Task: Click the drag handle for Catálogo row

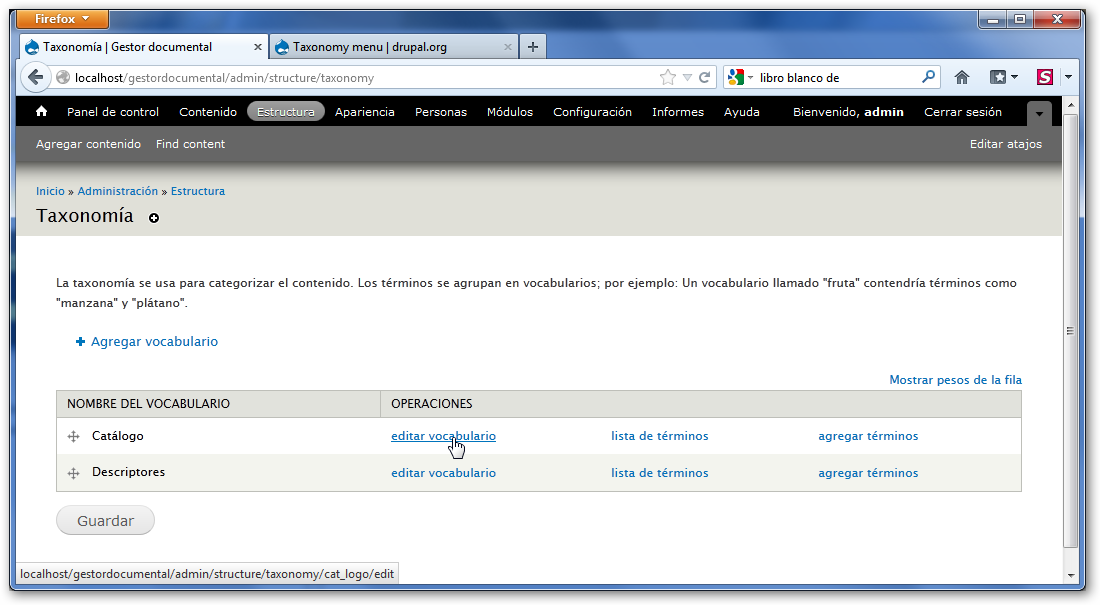Action: coord(73,437)
